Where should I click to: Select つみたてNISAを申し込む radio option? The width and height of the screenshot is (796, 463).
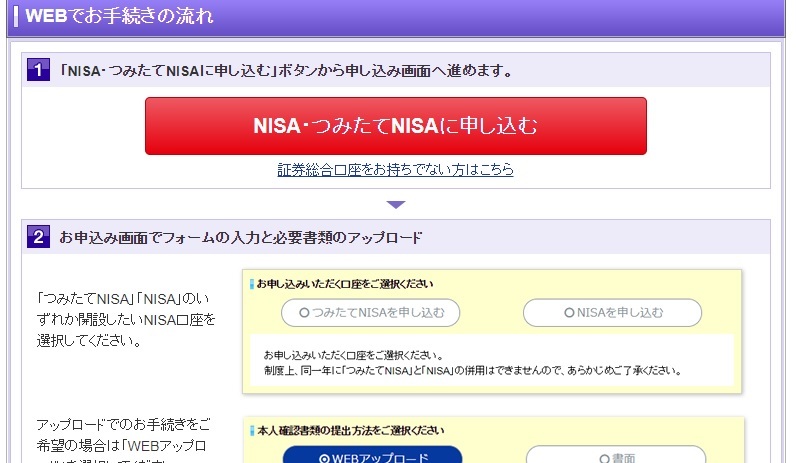(x=371, y=313)
